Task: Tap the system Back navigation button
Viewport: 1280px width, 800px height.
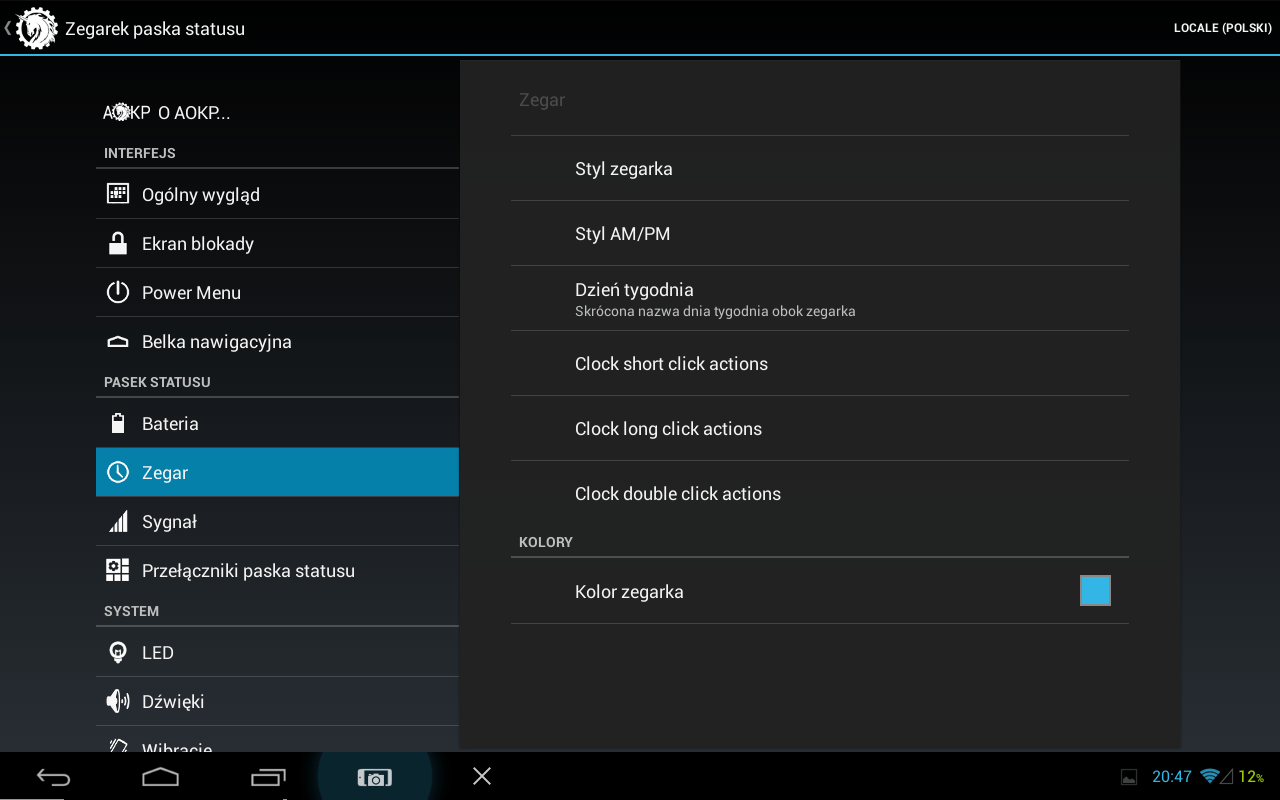Action: click(x=53, y=777)
